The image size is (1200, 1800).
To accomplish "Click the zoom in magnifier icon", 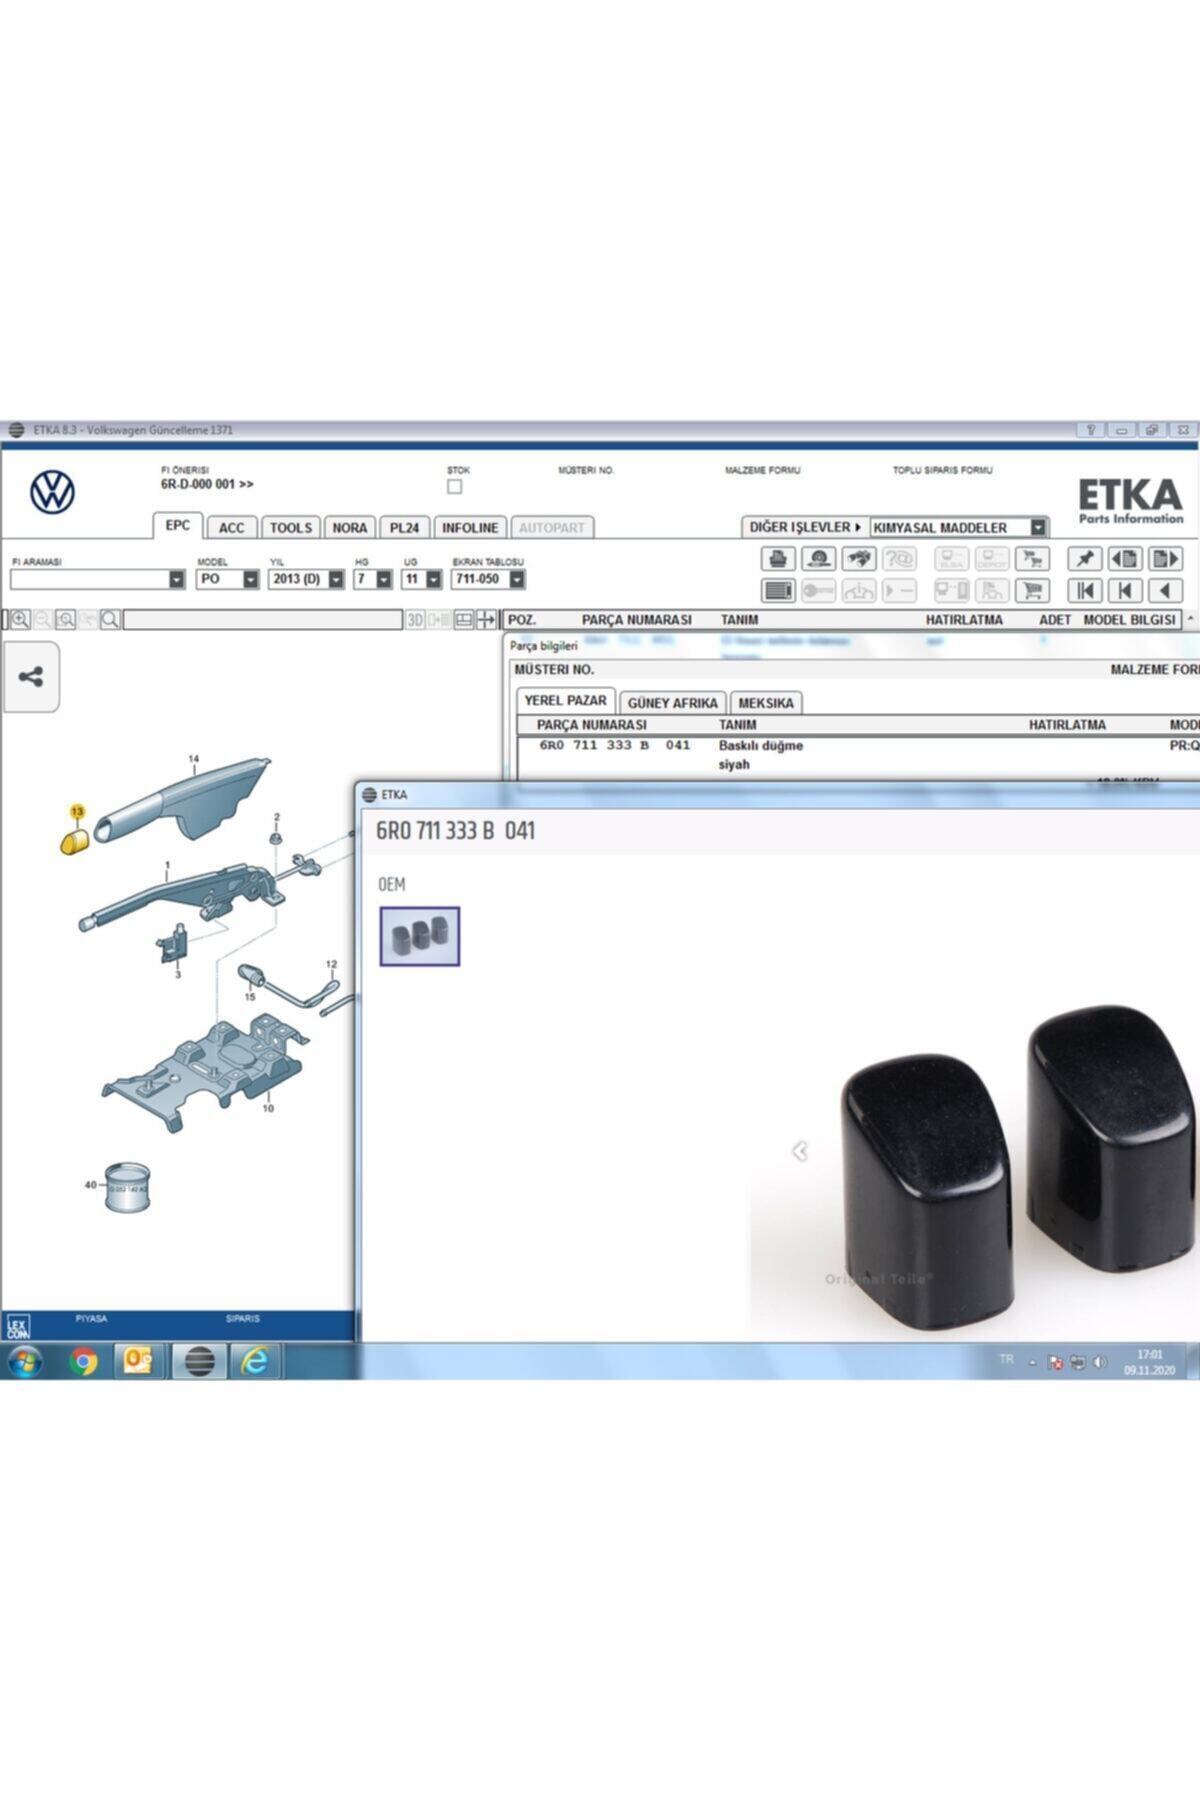I will pos(20,620).
